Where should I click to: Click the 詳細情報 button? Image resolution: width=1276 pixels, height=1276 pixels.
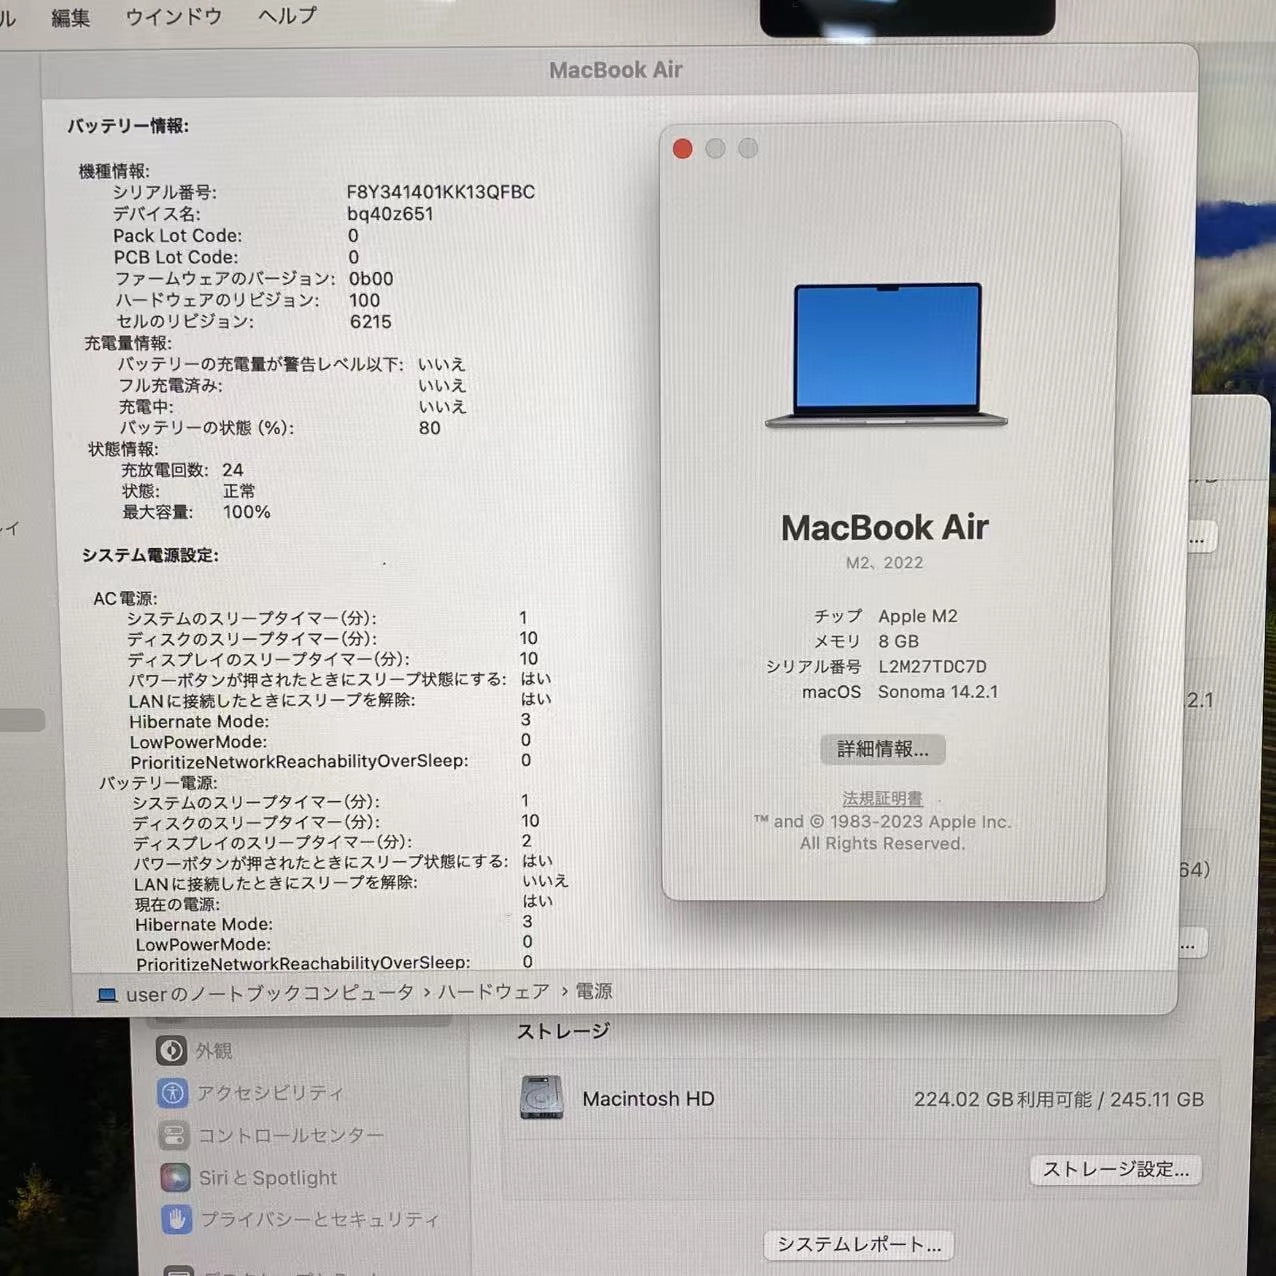point(882,749)
